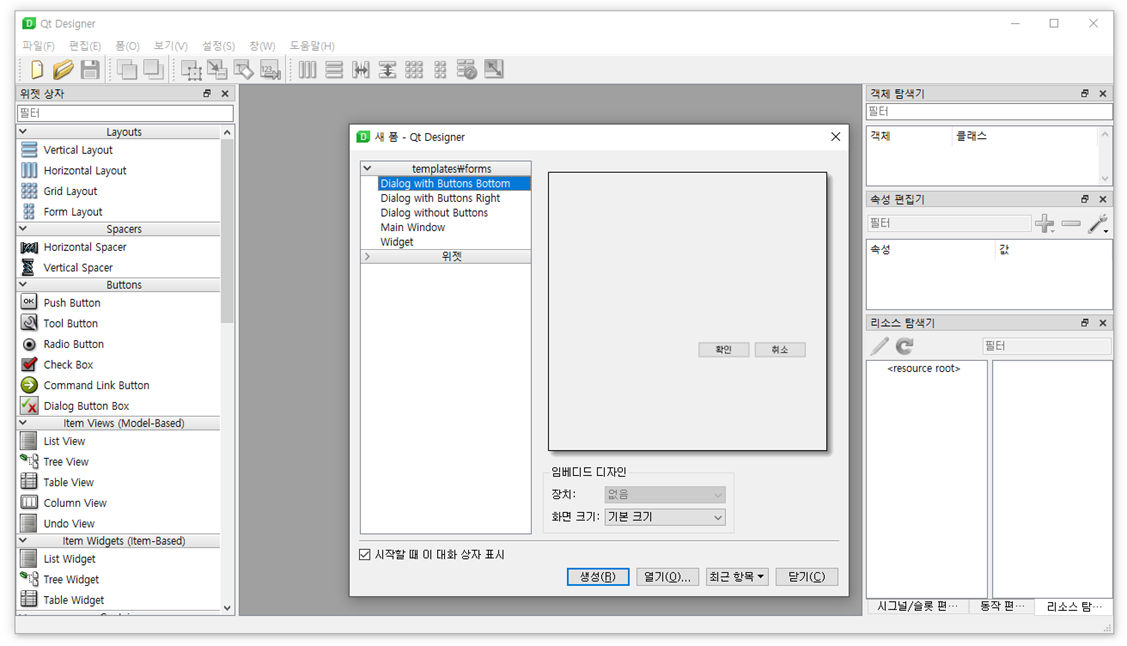
Task: Click the Adjust Size toolbar icon
Action: (494, 70)
